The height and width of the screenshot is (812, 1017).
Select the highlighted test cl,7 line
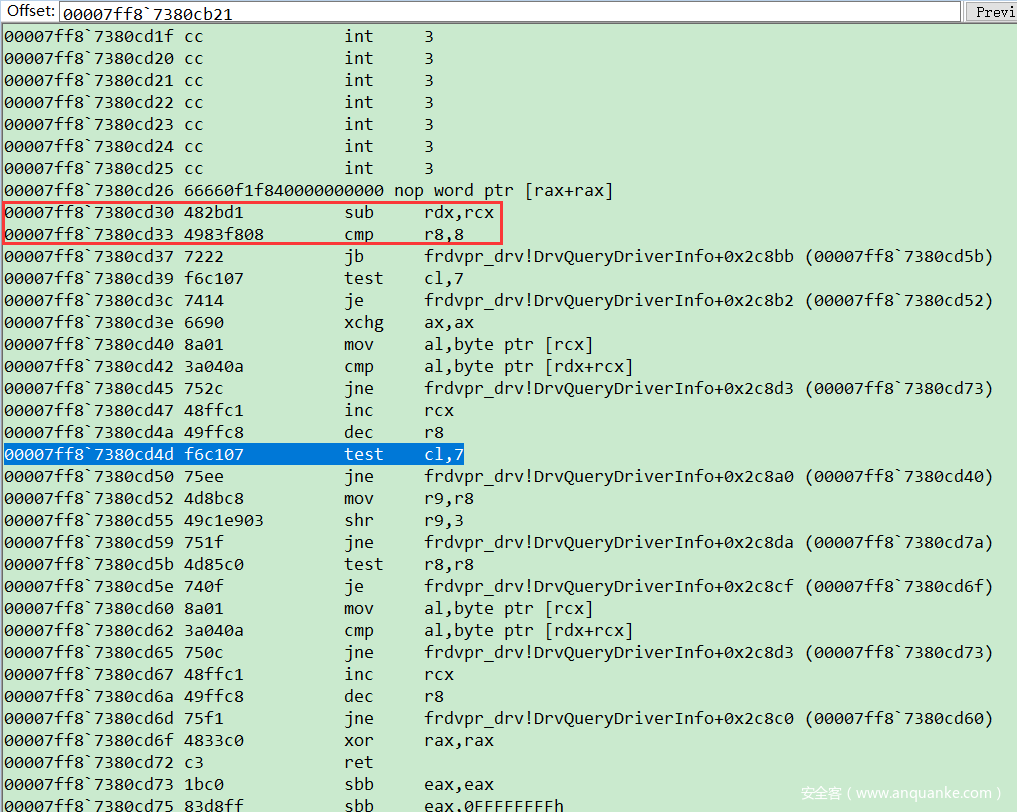click(x=234, y=455)
